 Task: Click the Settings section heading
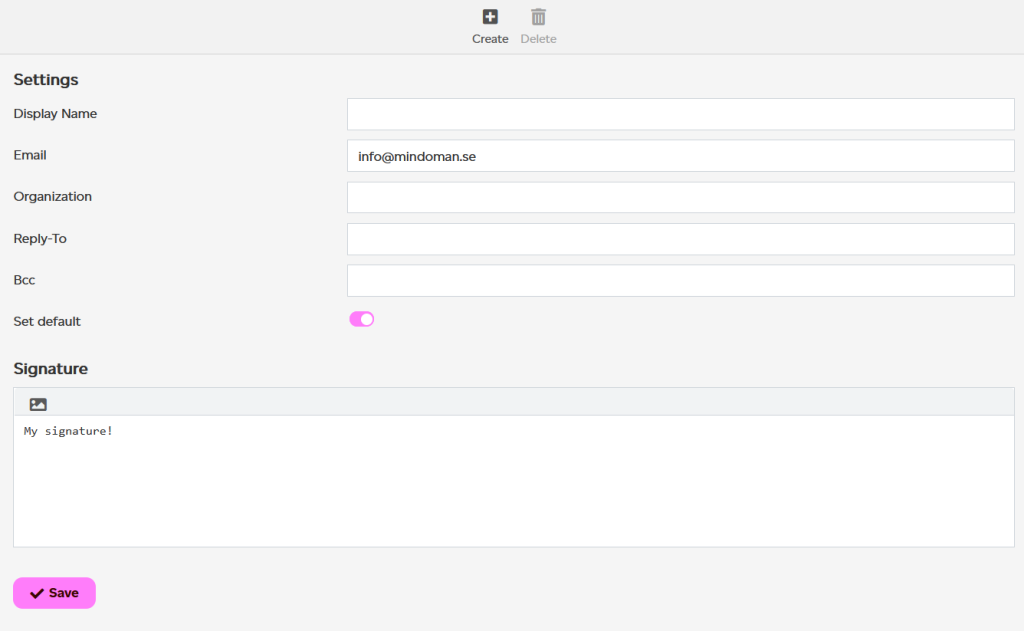(46, 80)
